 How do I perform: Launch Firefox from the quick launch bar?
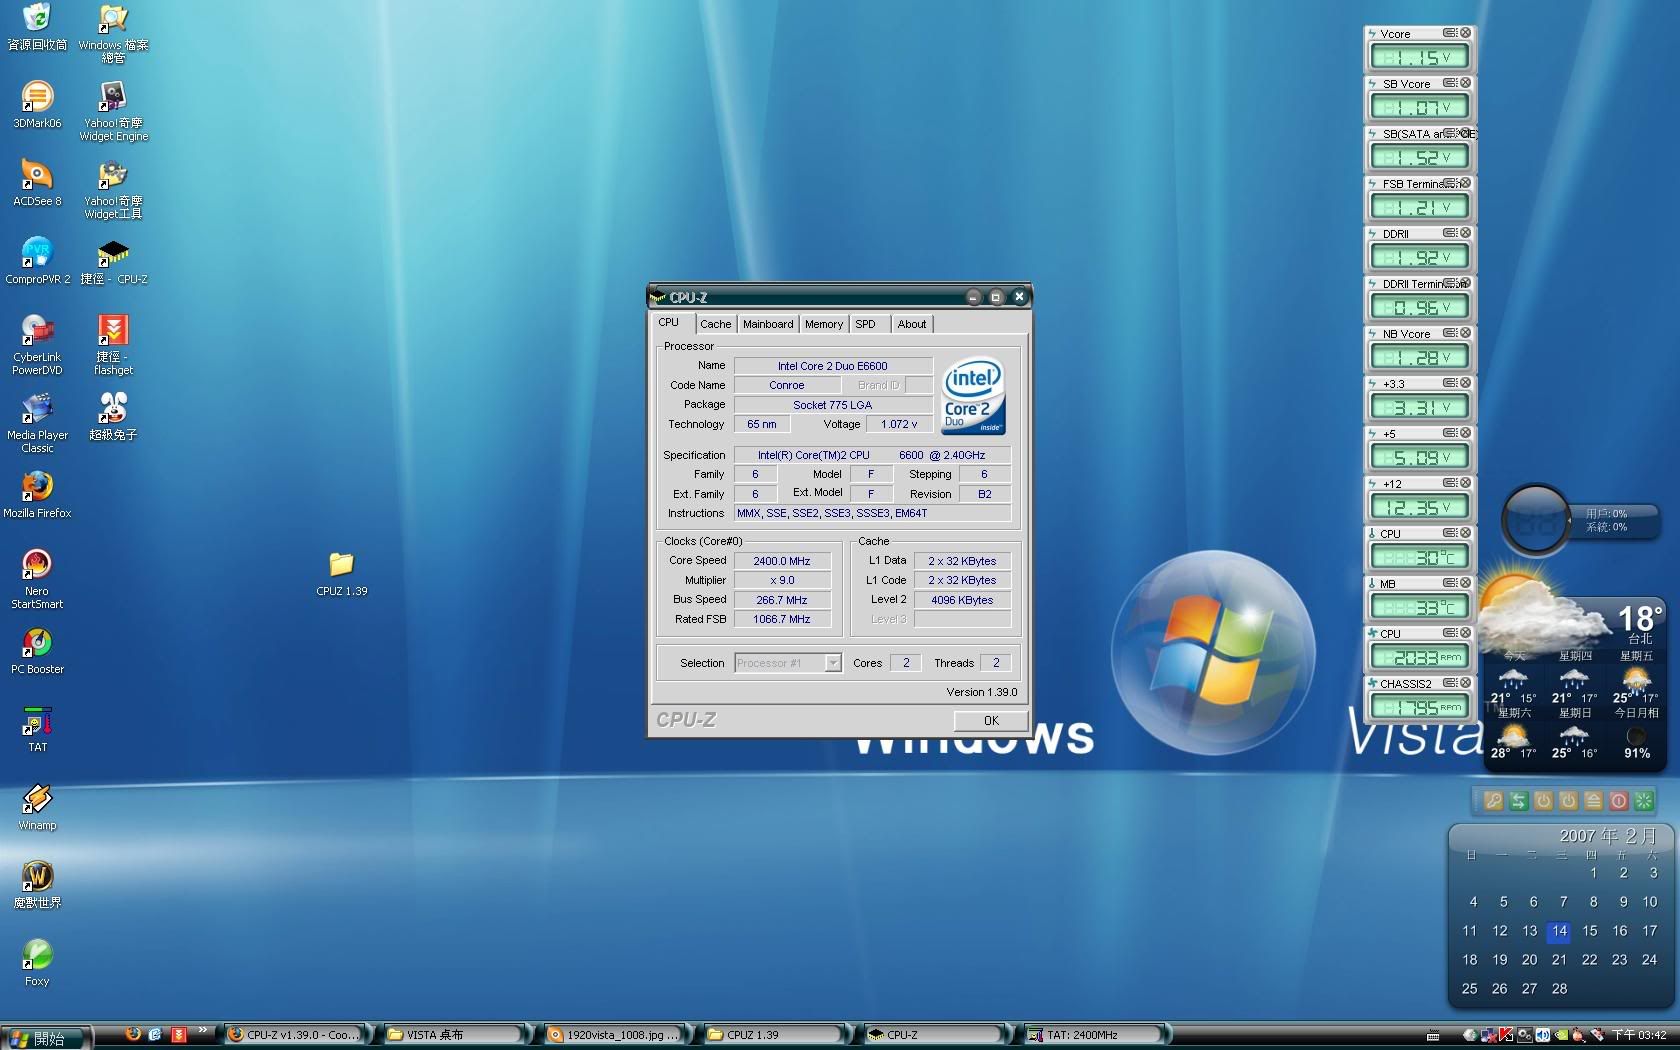(132, 1035)
